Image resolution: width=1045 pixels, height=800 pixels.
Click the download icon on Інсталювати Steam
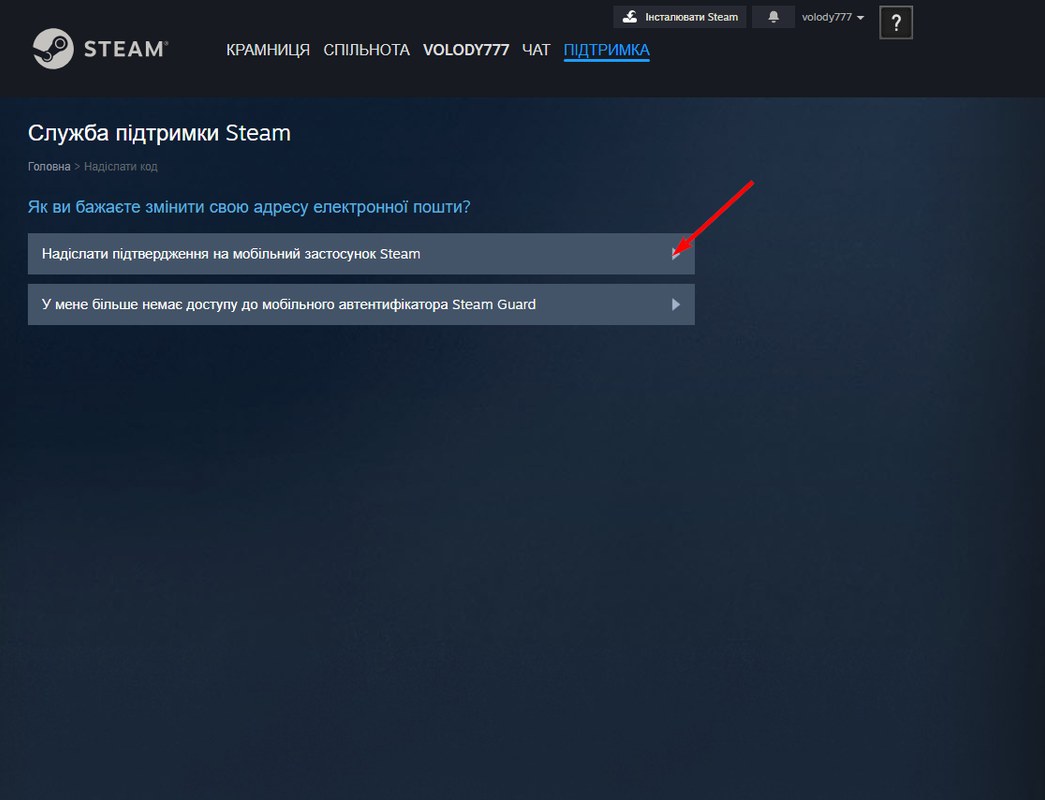(x=630, y=17)
